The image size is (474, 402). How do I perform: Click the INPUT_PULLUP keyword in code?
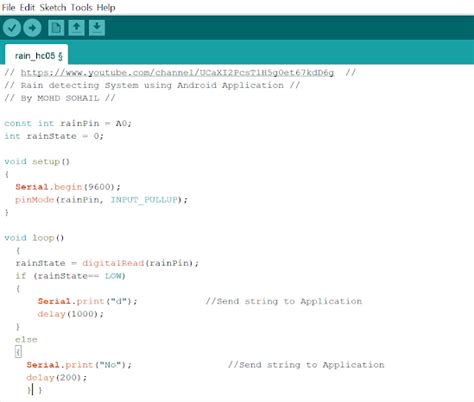pyautogui.click(x=144, y=200)
